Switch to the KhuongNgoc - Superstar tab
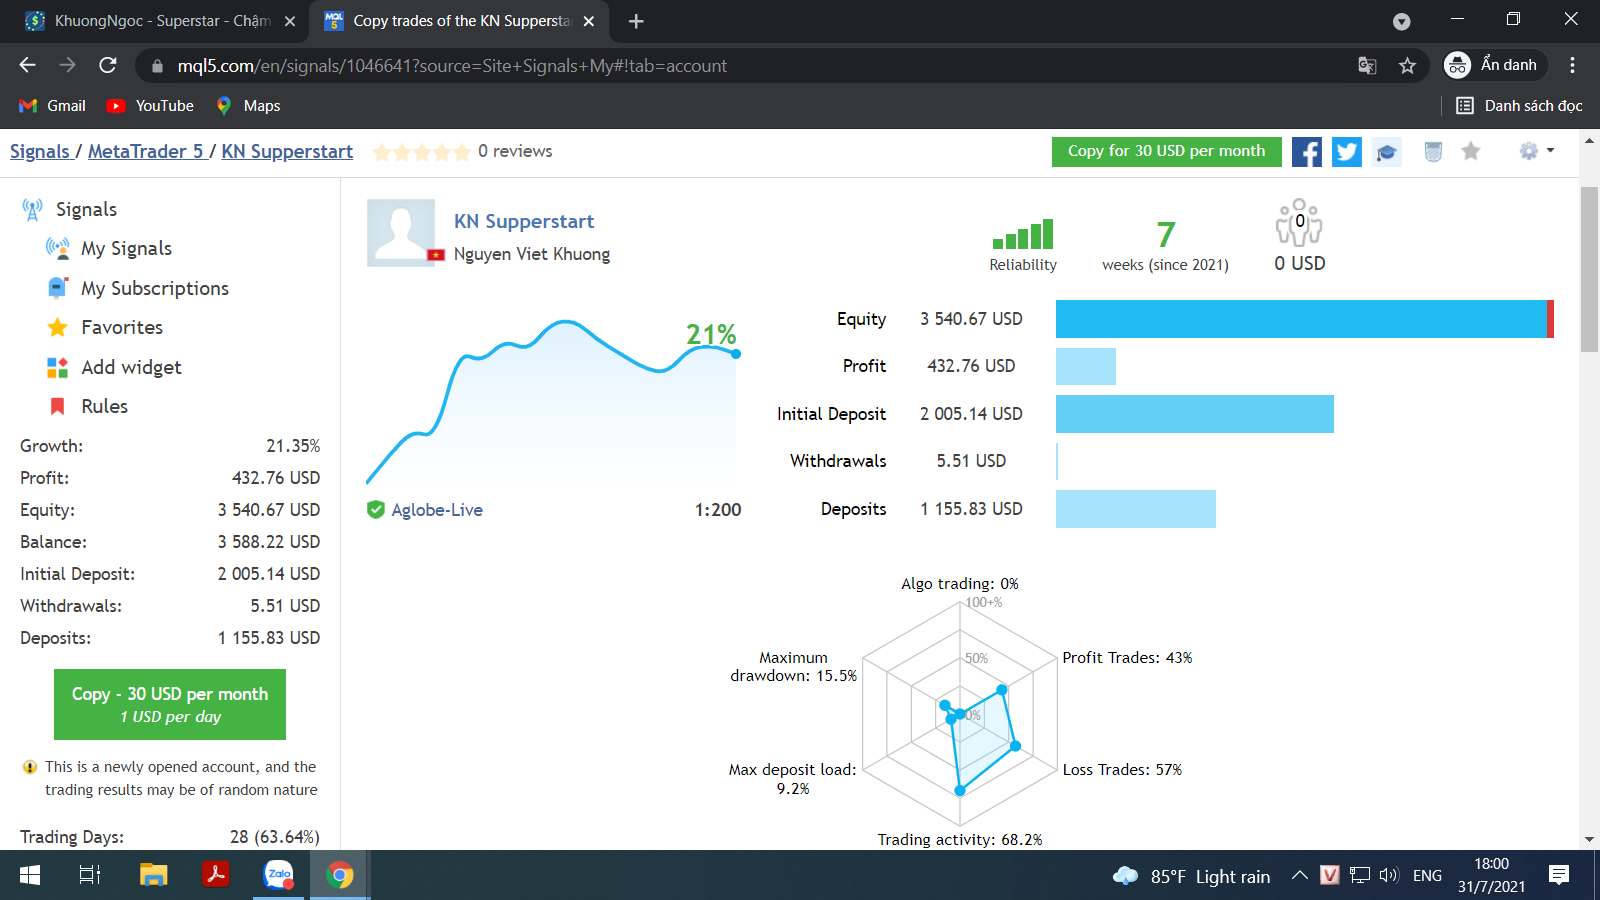Screen dimensions: 1600x900 [160, 21]
